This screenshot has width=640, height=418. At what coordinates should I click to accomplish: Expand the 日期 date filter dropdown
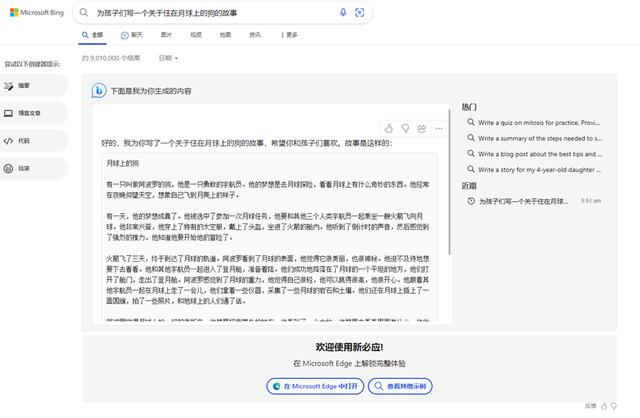[168, 58]
